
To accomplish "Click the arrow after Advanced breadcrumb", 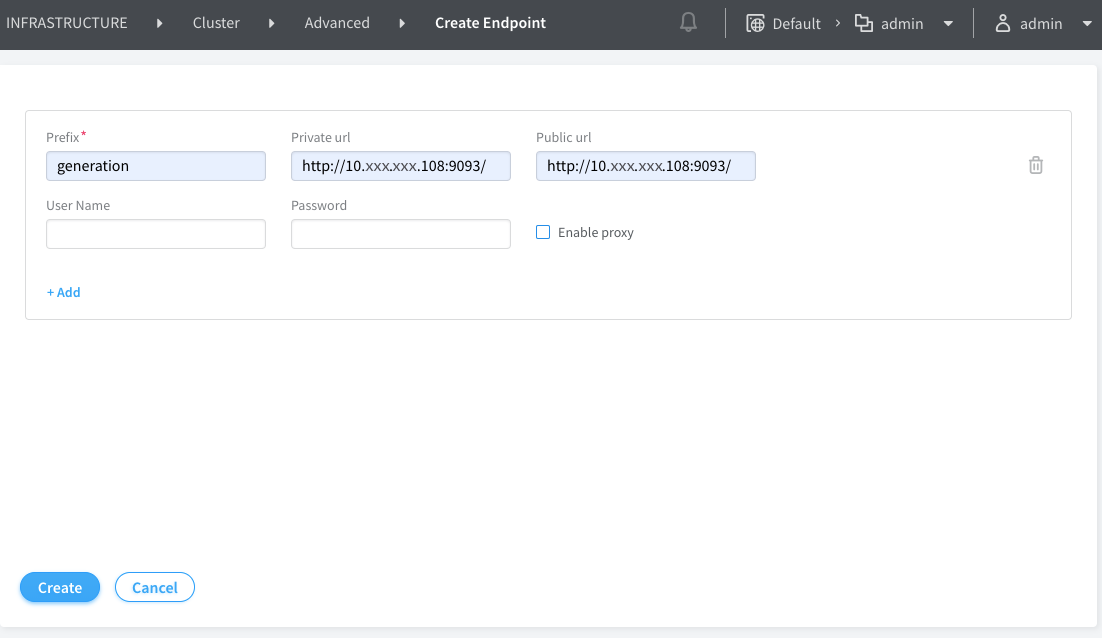I will pos(402,23).
